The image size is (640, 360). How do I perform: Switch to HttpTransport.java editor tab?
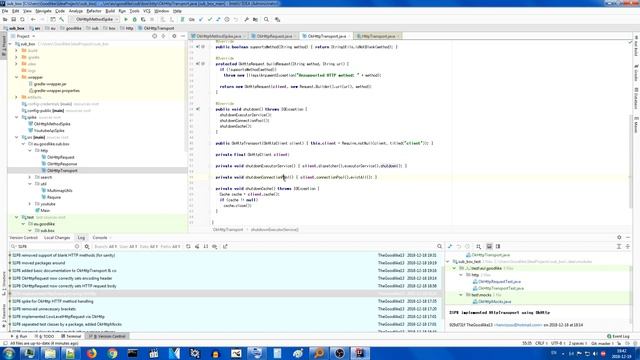[x=378, y=36]
